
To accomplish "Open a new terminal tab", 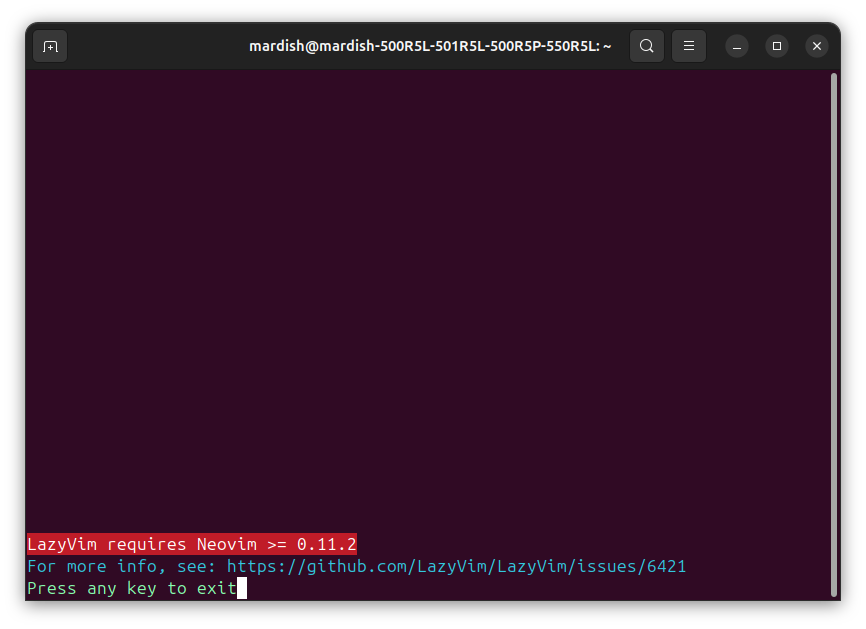I will point(50,46).
